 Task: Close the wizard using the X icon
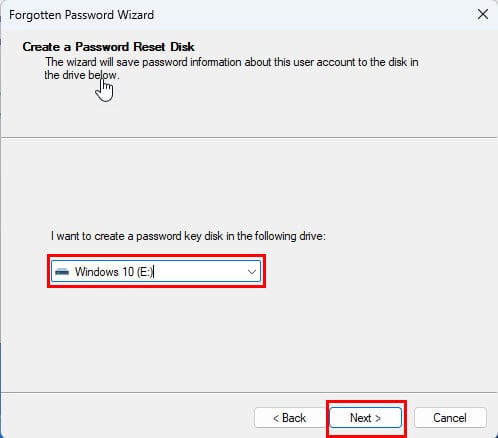[483, 14]
